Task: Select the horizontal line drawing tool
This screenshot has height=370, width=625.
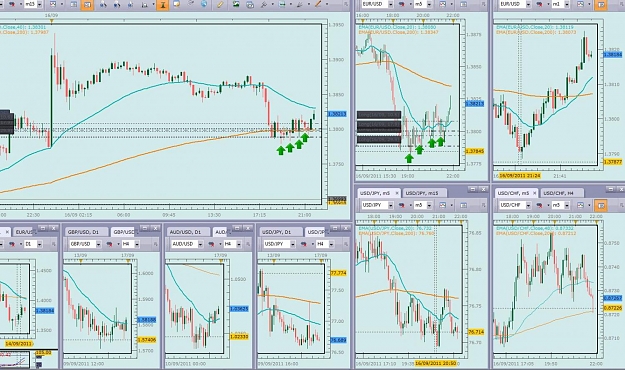Action: [x=282, y=4]
